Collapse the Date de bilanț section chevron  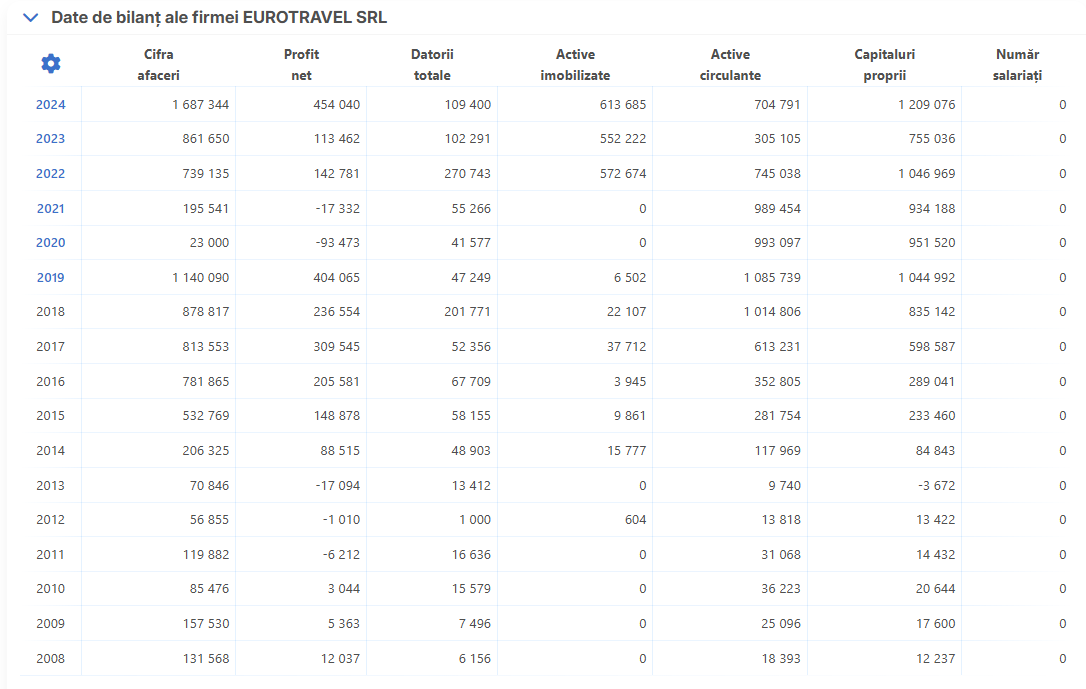tap(30, 18)
